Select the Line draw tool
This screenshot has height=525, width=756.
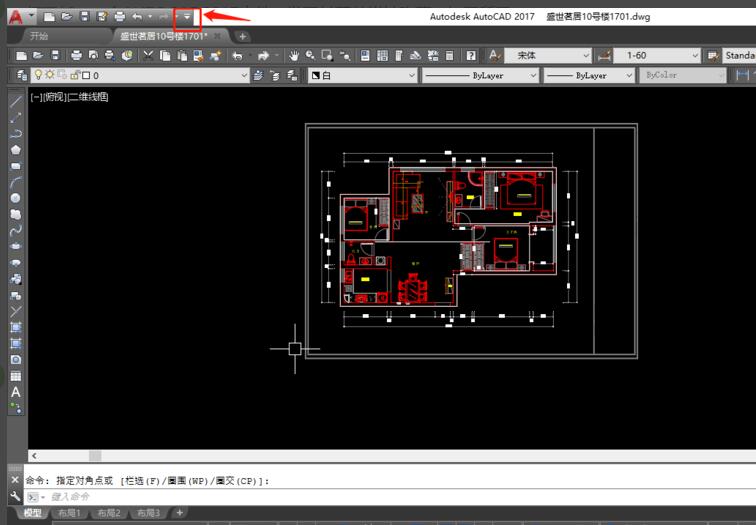click(16, 102)
